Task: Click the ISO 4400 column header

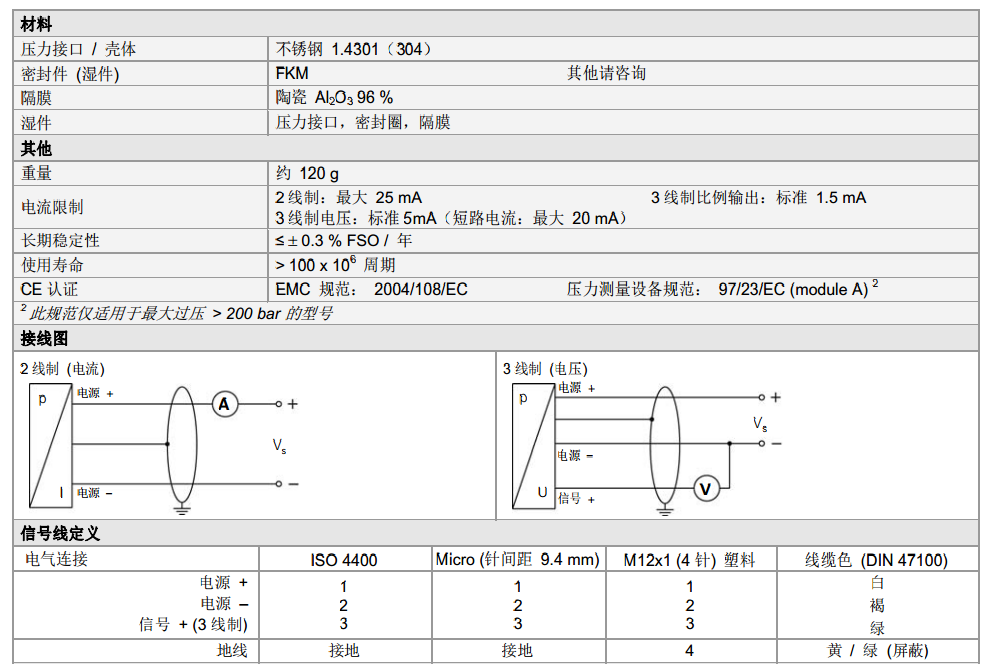Action: pyautogui.click(x=344, y=560)
